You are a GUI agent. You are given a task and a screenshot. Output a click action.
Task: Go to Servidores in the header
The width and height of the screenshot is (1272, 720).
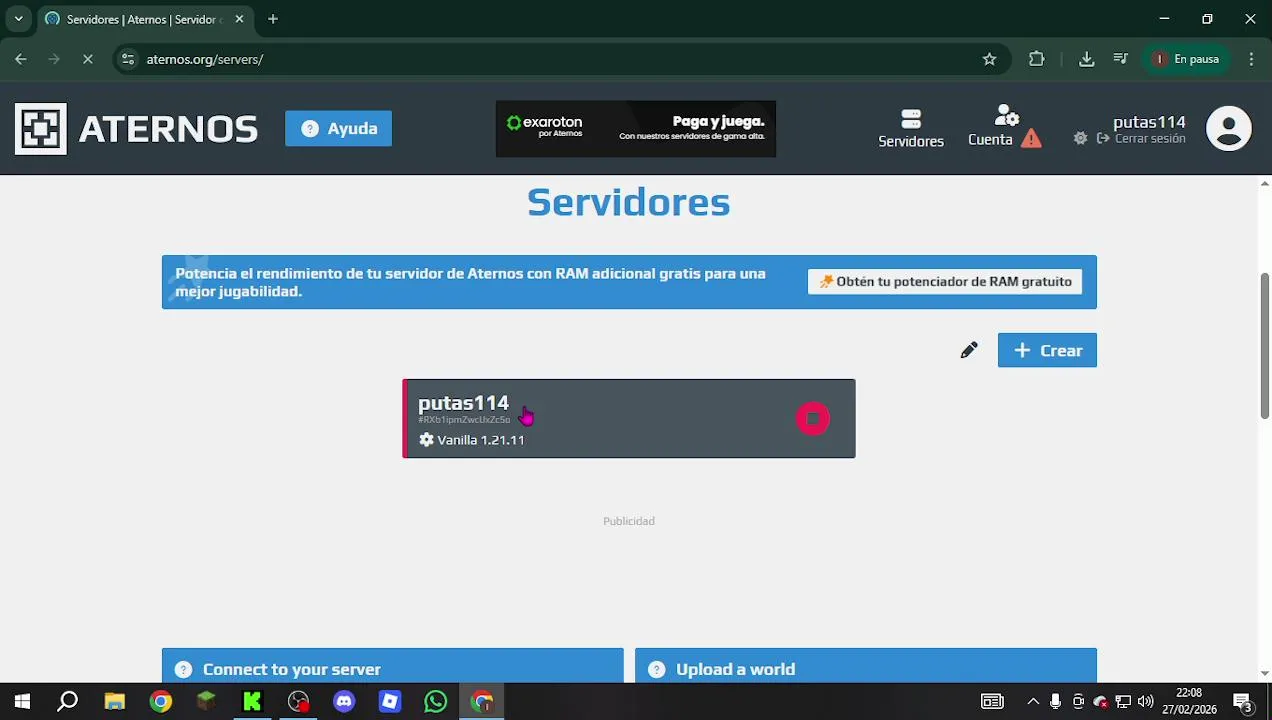pos(911,129)
